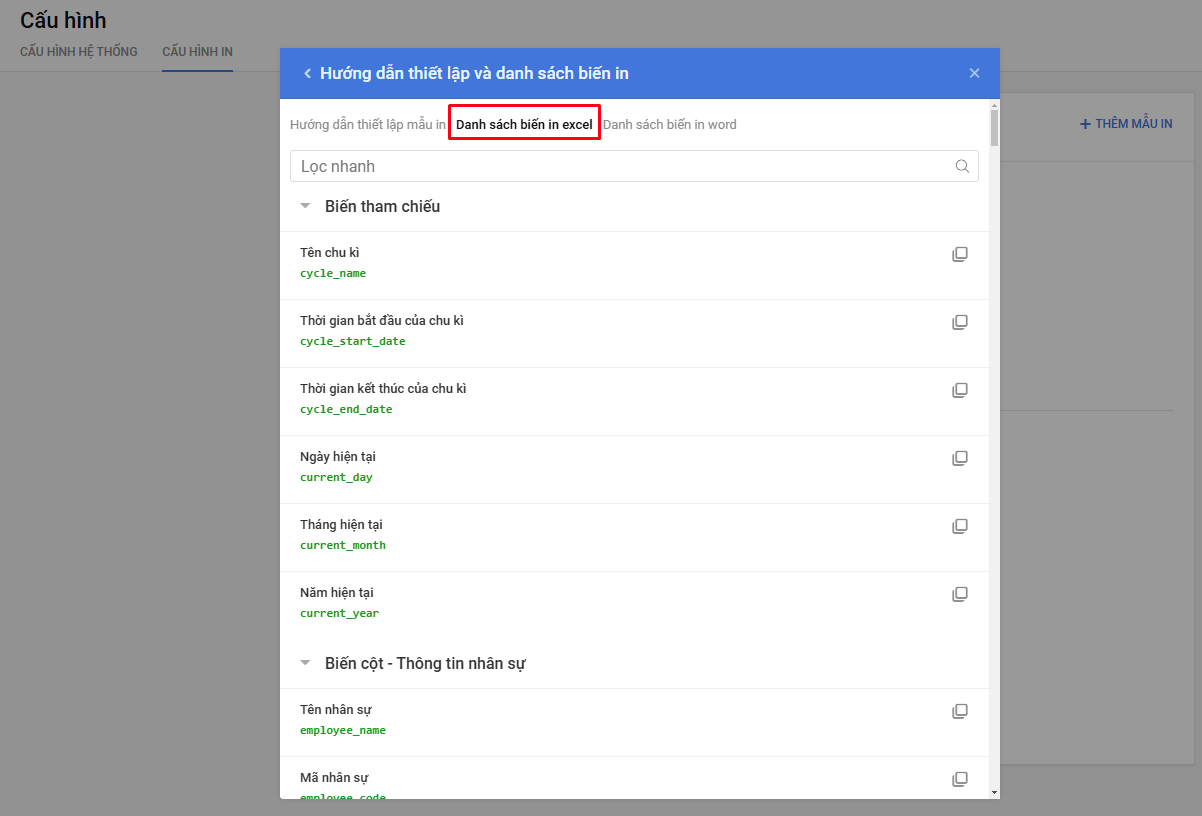Click the dialog scrollbar thumb

(994, 128)
